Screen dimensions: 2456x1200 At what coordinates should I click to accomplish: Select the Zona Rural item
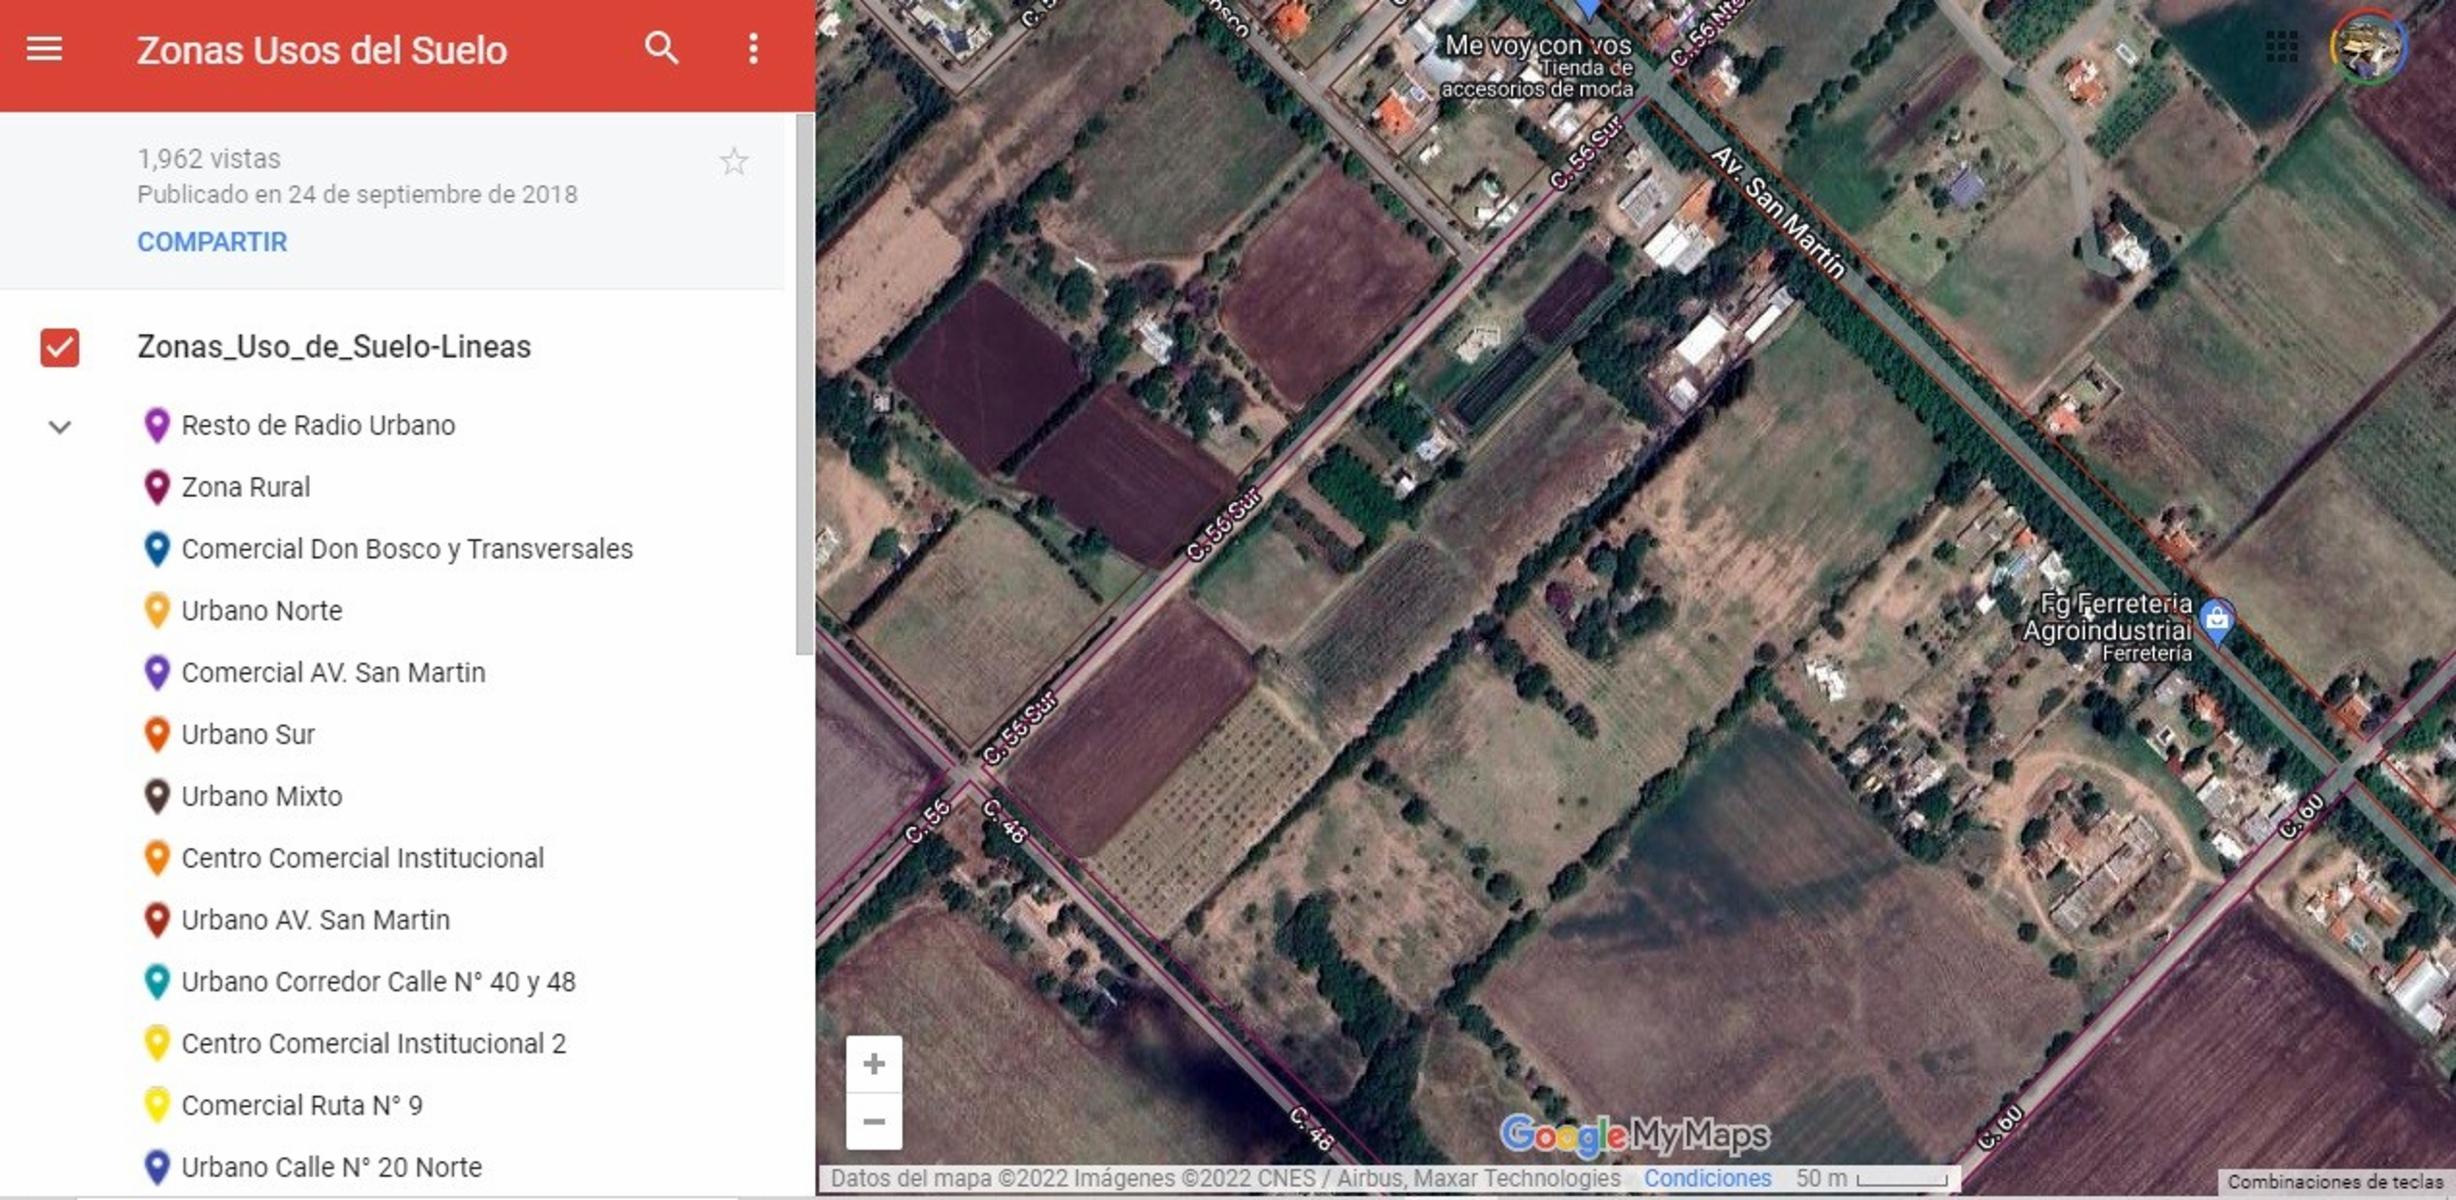tap(246, 487)
